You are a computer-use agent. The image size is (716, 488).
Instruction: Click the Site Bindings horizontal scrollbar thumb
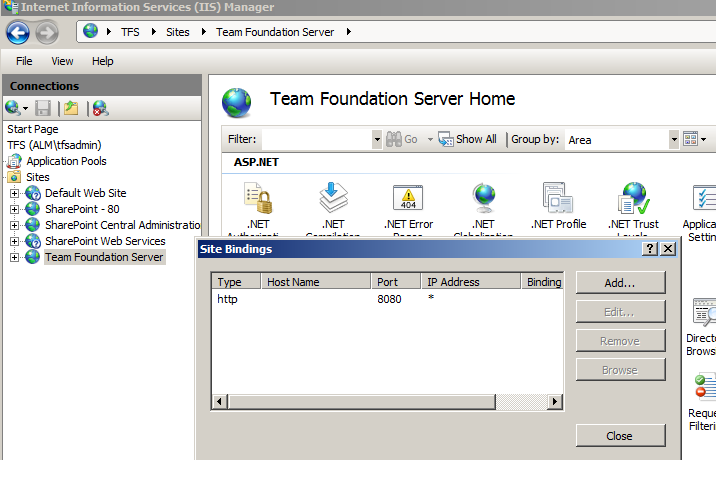point(362,402)
